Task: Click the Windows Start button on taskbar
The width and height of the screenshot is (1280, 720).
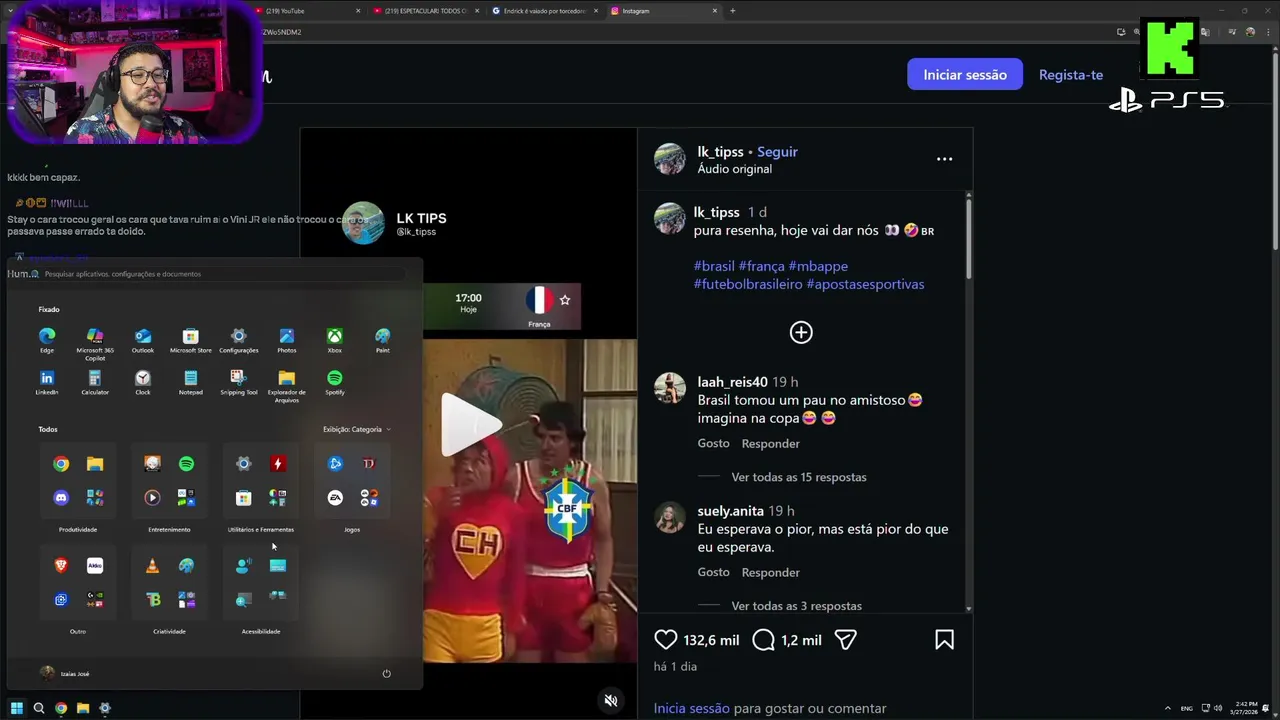Action: (16, 708)
